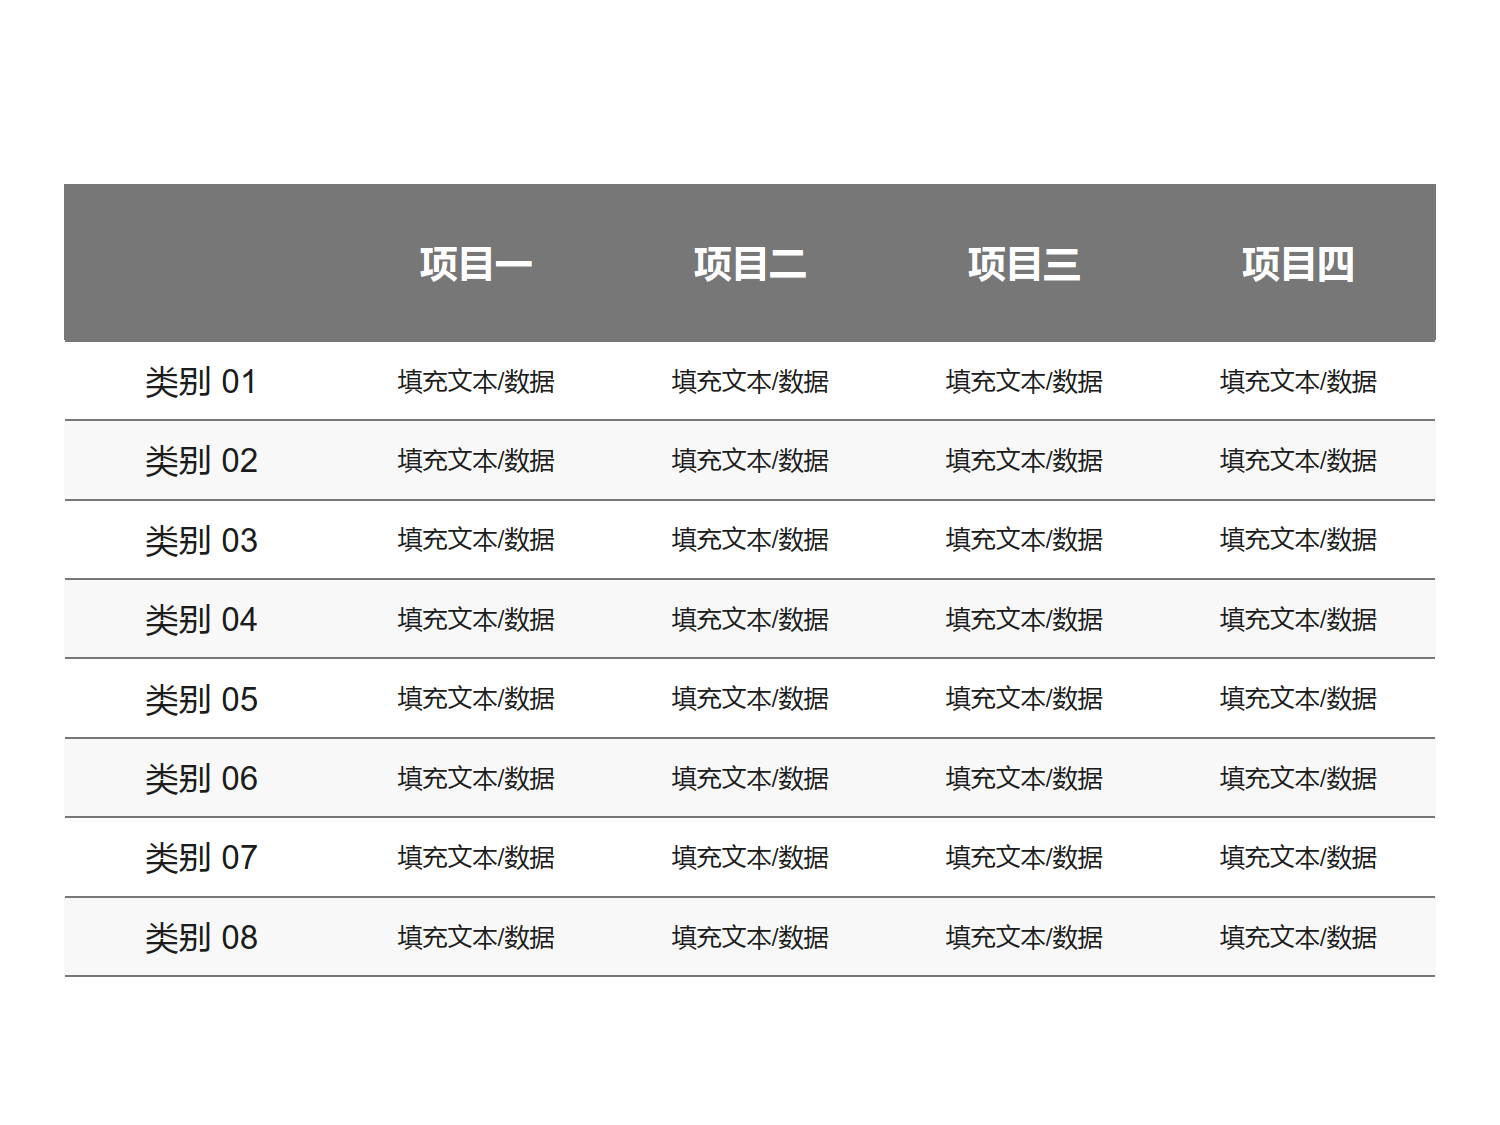Select 类别 05 cell under 项目一

(x=476, y=698)
